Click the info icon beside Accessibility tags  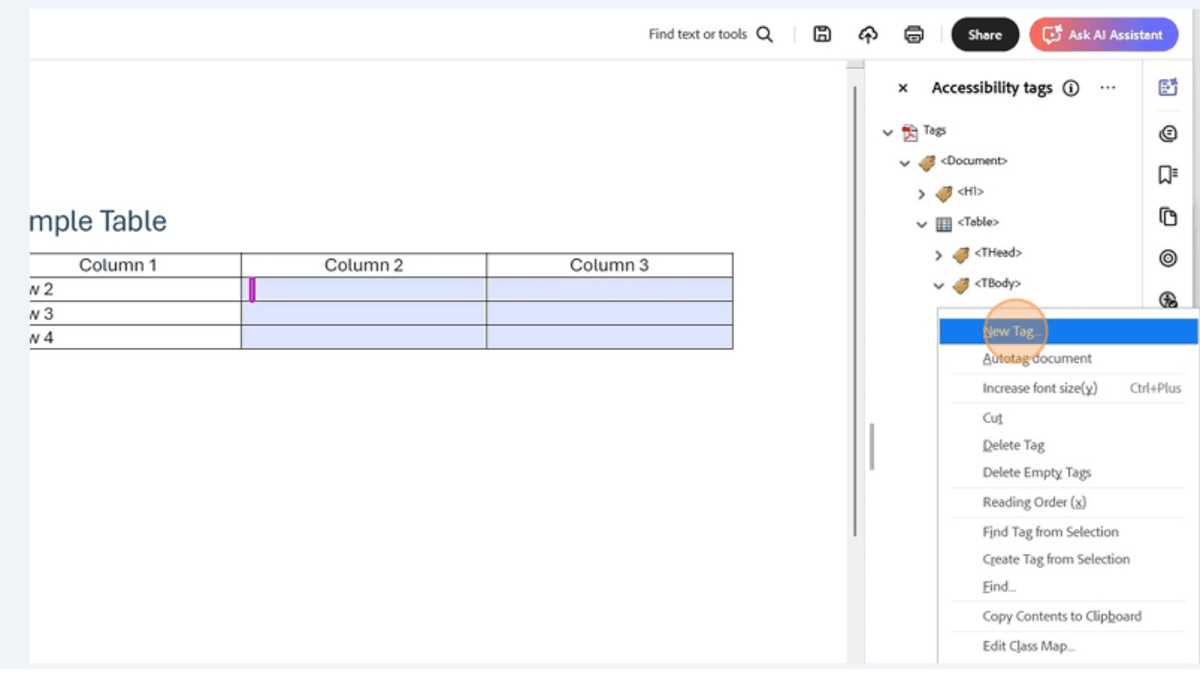pos(1071,88)
